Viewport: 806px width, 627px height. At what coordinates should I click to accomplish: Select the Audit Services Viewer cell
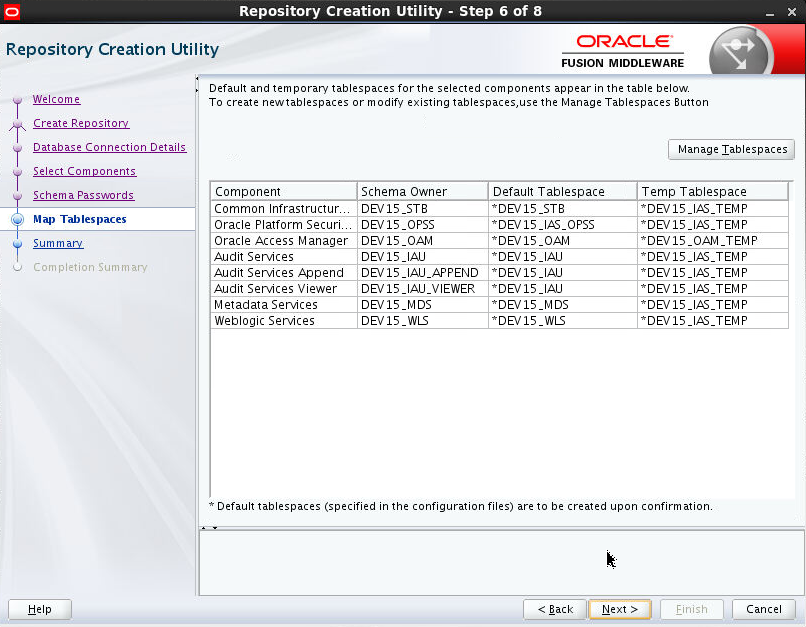284,288
